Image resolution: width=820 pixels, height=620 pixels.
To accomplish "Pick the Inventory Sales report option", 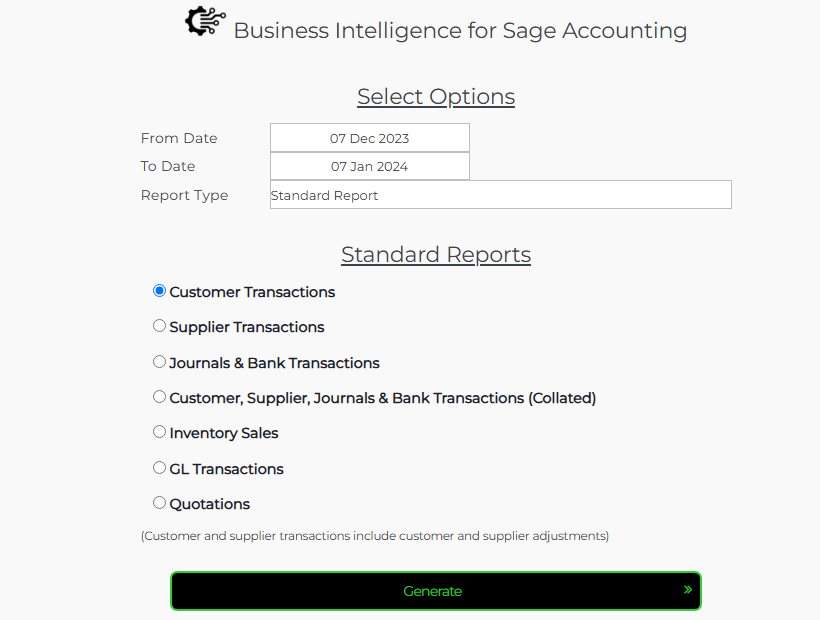I will 159,432.
